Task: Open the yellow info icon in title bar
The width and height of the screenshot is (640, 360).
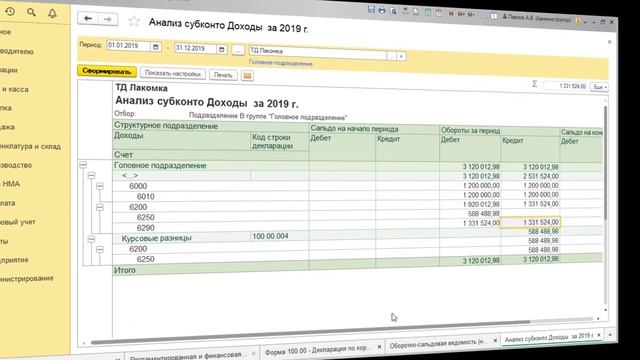Action: coord(578,20)
